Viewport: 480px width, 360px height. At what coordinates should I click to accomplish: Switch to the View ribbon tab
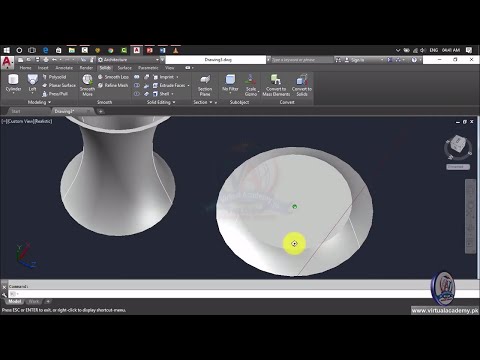point(170,68)
